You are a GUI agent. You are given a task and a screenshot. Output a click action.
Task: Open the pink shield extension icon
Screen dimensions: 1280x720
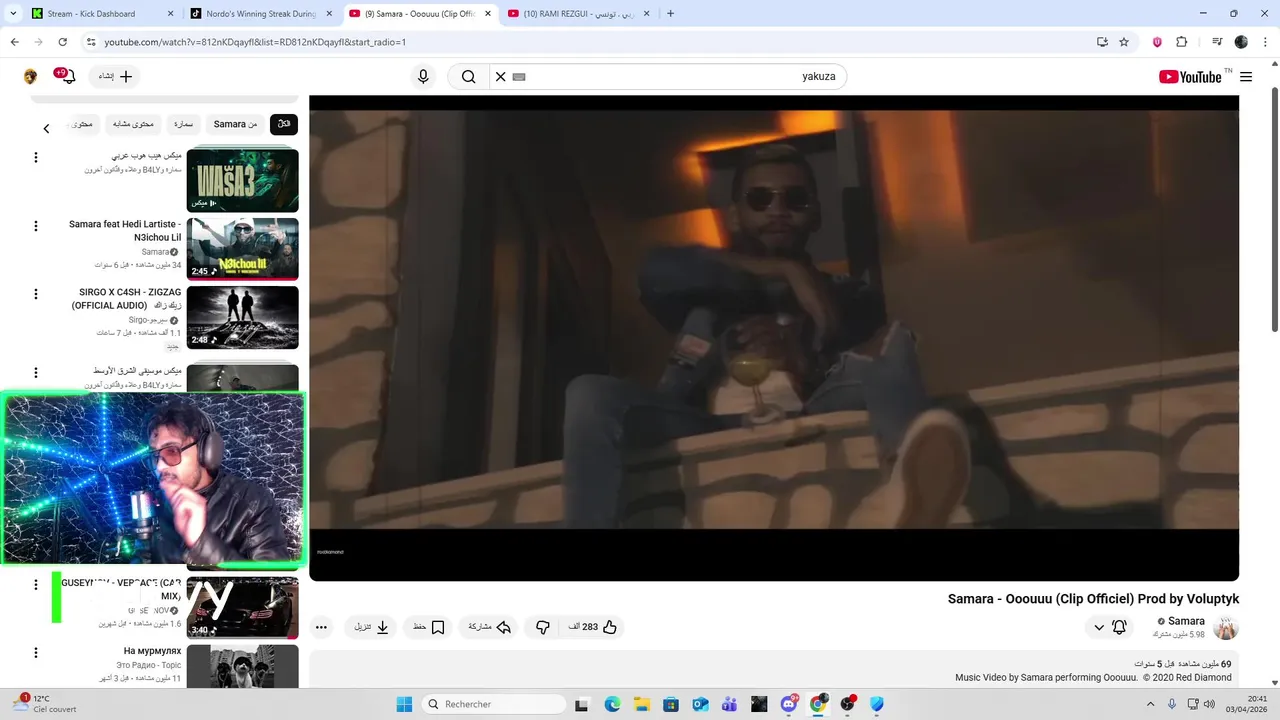tap(1157, 42)
